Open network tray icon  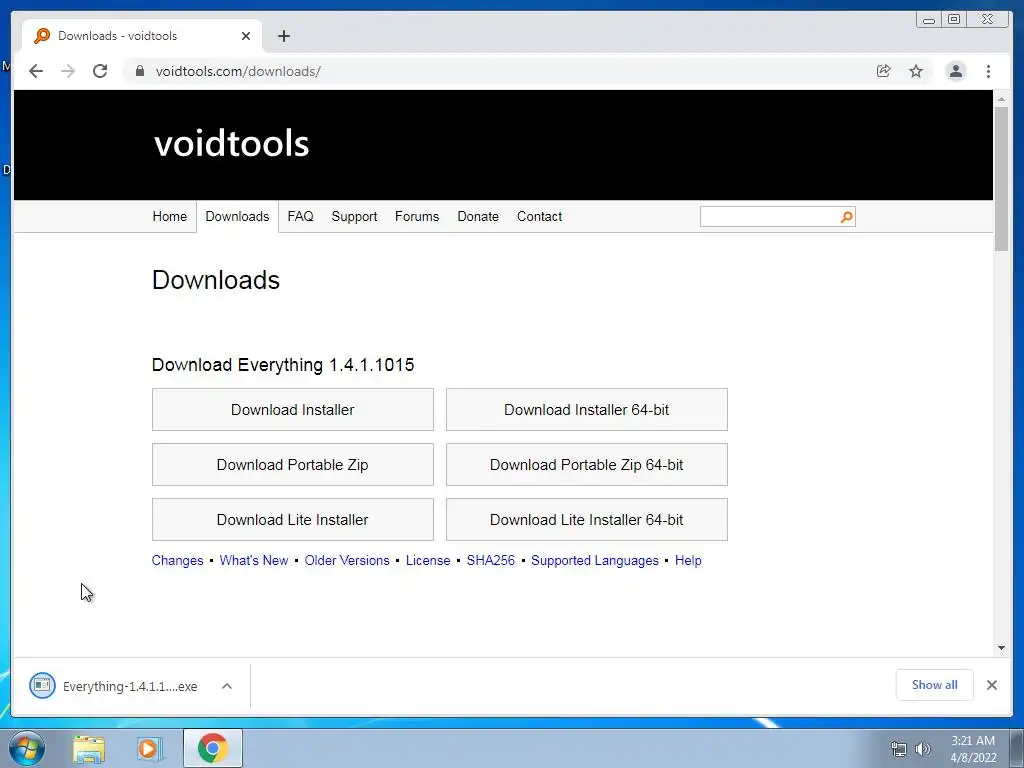899,749
